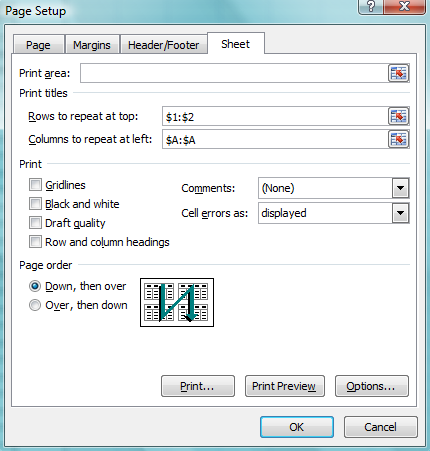Confirm settings with OK button

click(297, 427)
